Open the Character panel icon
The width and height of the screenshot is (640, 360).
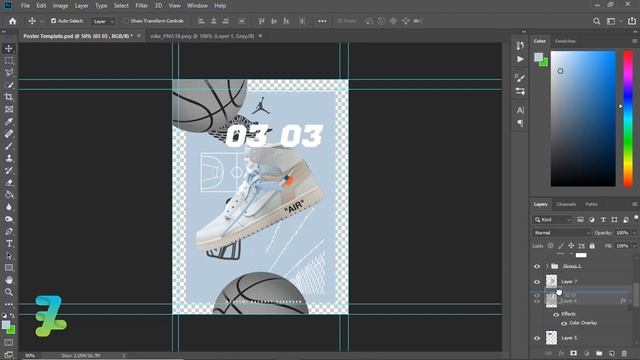[x=520, y=110]
